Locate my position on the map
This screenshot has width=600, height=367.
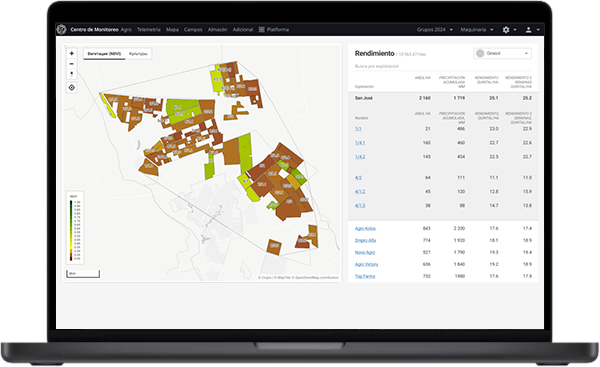[72, 88]
